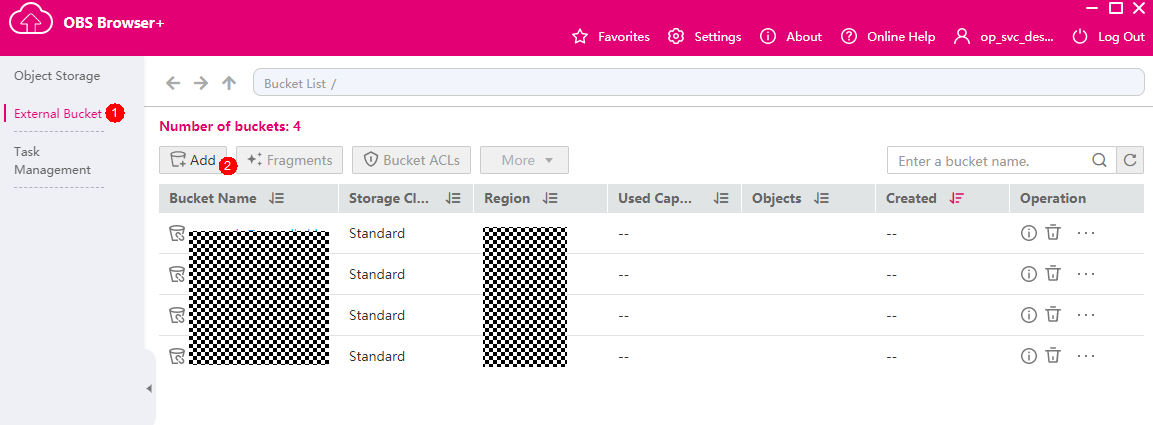Go up one directory level arrow

coord(229,83)
